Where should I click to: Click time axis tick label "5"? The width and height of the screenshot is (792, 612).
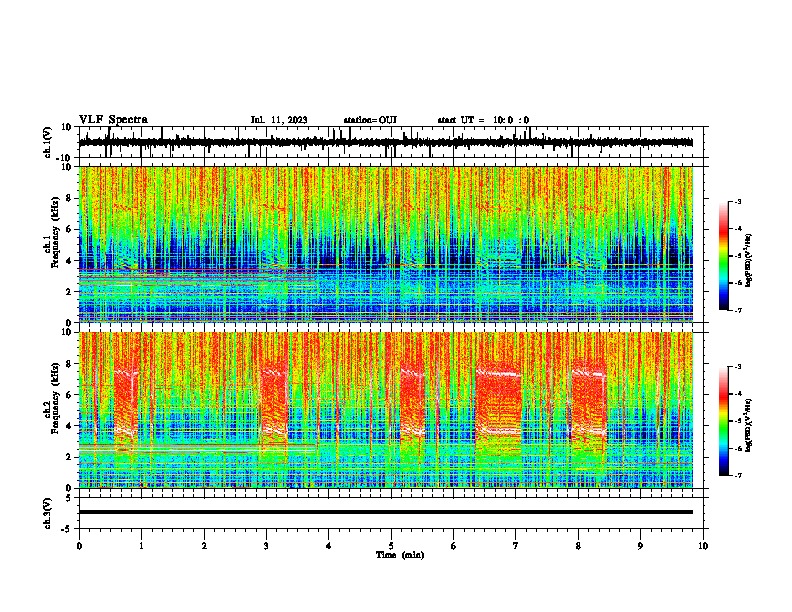coord(391,546)
